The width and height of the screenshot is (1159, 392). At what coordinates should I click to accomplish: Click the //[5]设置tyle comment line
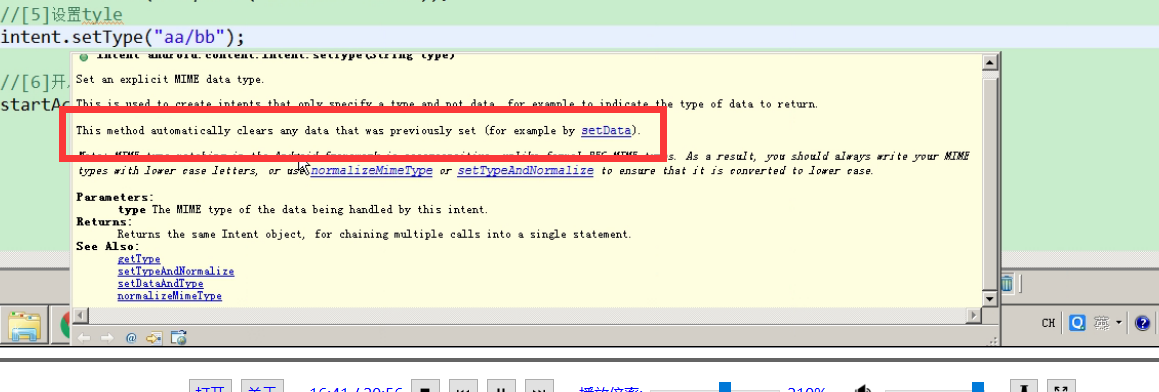62,14
